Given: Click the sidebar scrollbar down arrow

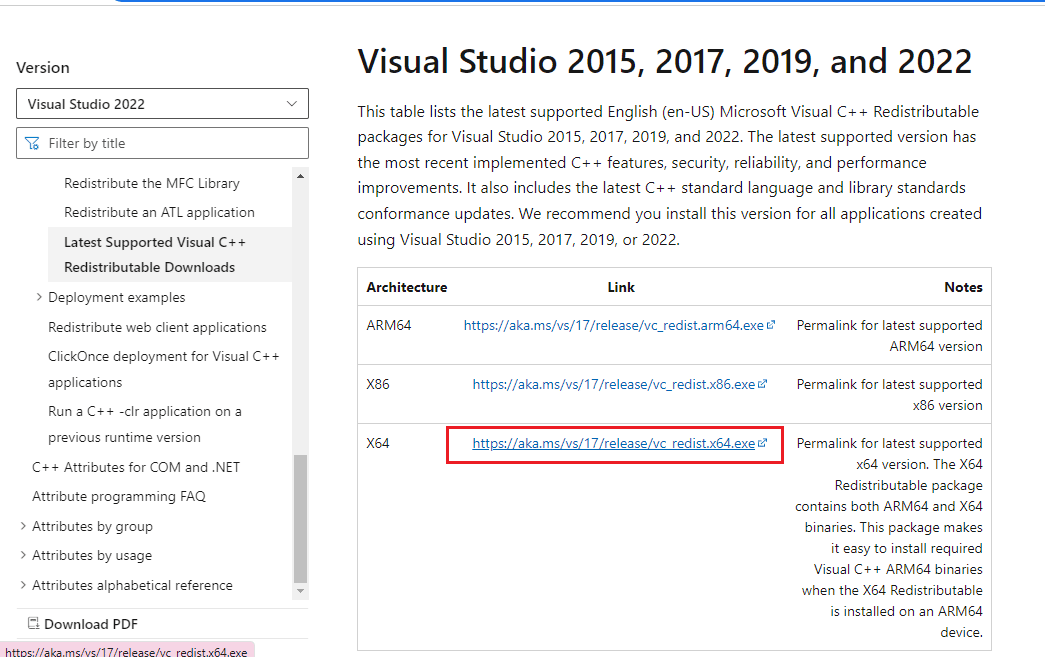Looking at the screenshot, I should [300, 591].
